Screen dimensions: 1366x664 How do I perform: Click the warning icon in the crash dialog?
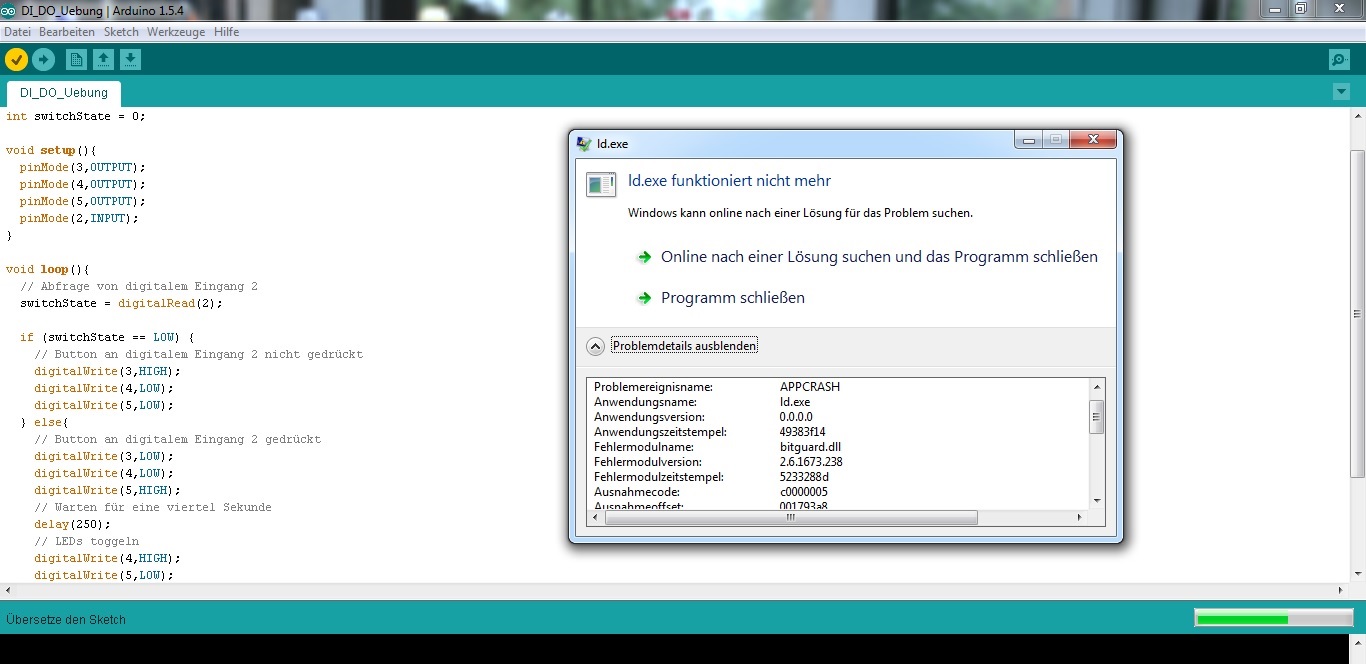coord(601,185)
